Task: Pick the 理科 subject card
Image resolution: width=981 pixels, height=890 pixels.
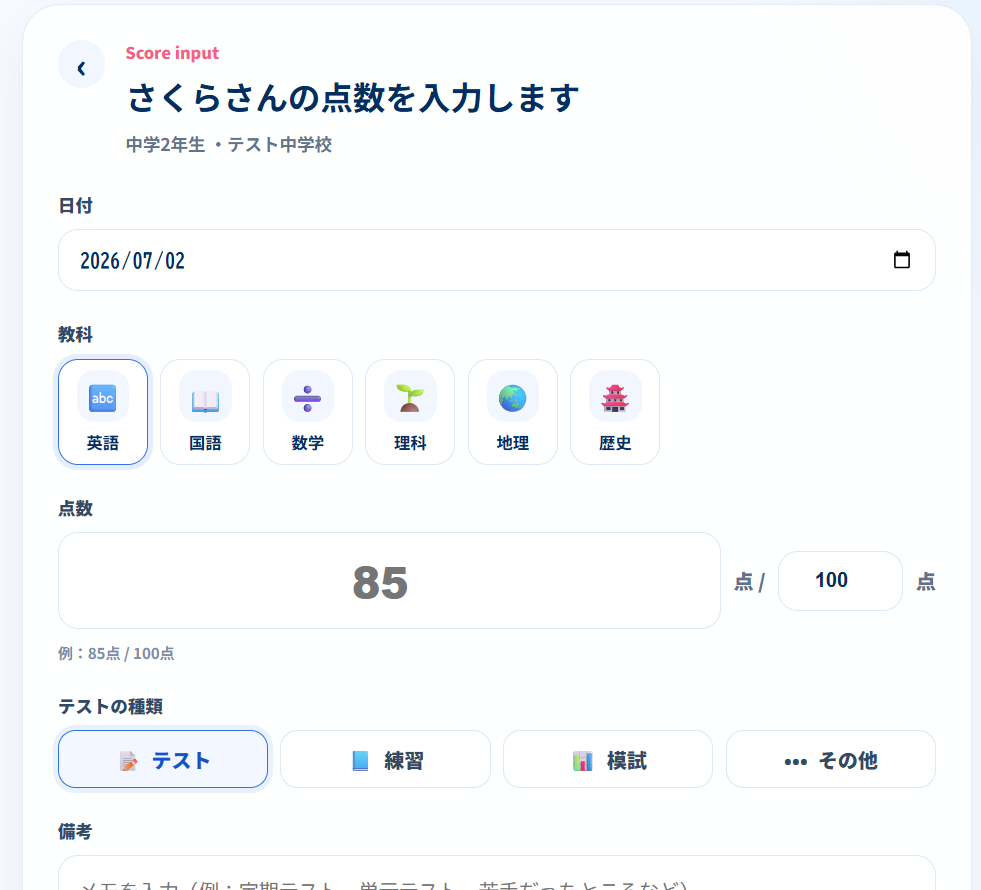Action: tap(410, 412)
